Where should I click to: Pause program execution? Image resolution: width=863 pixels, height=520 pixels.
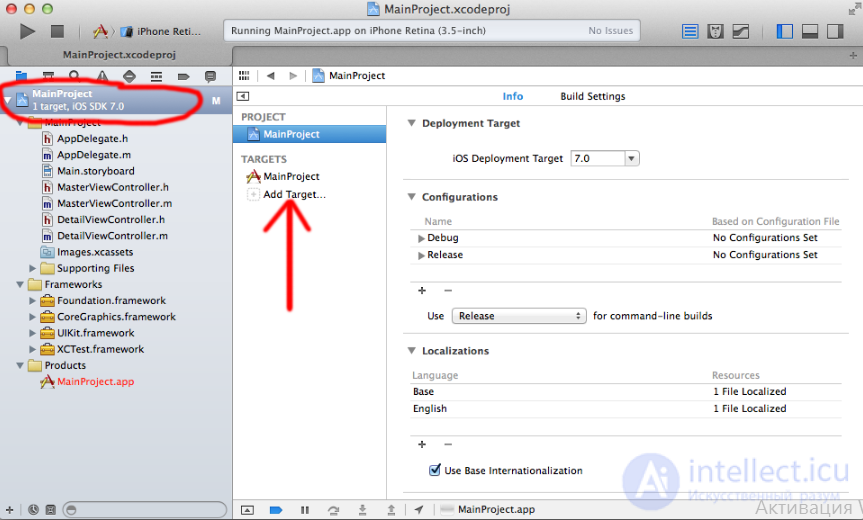point(305,510)
